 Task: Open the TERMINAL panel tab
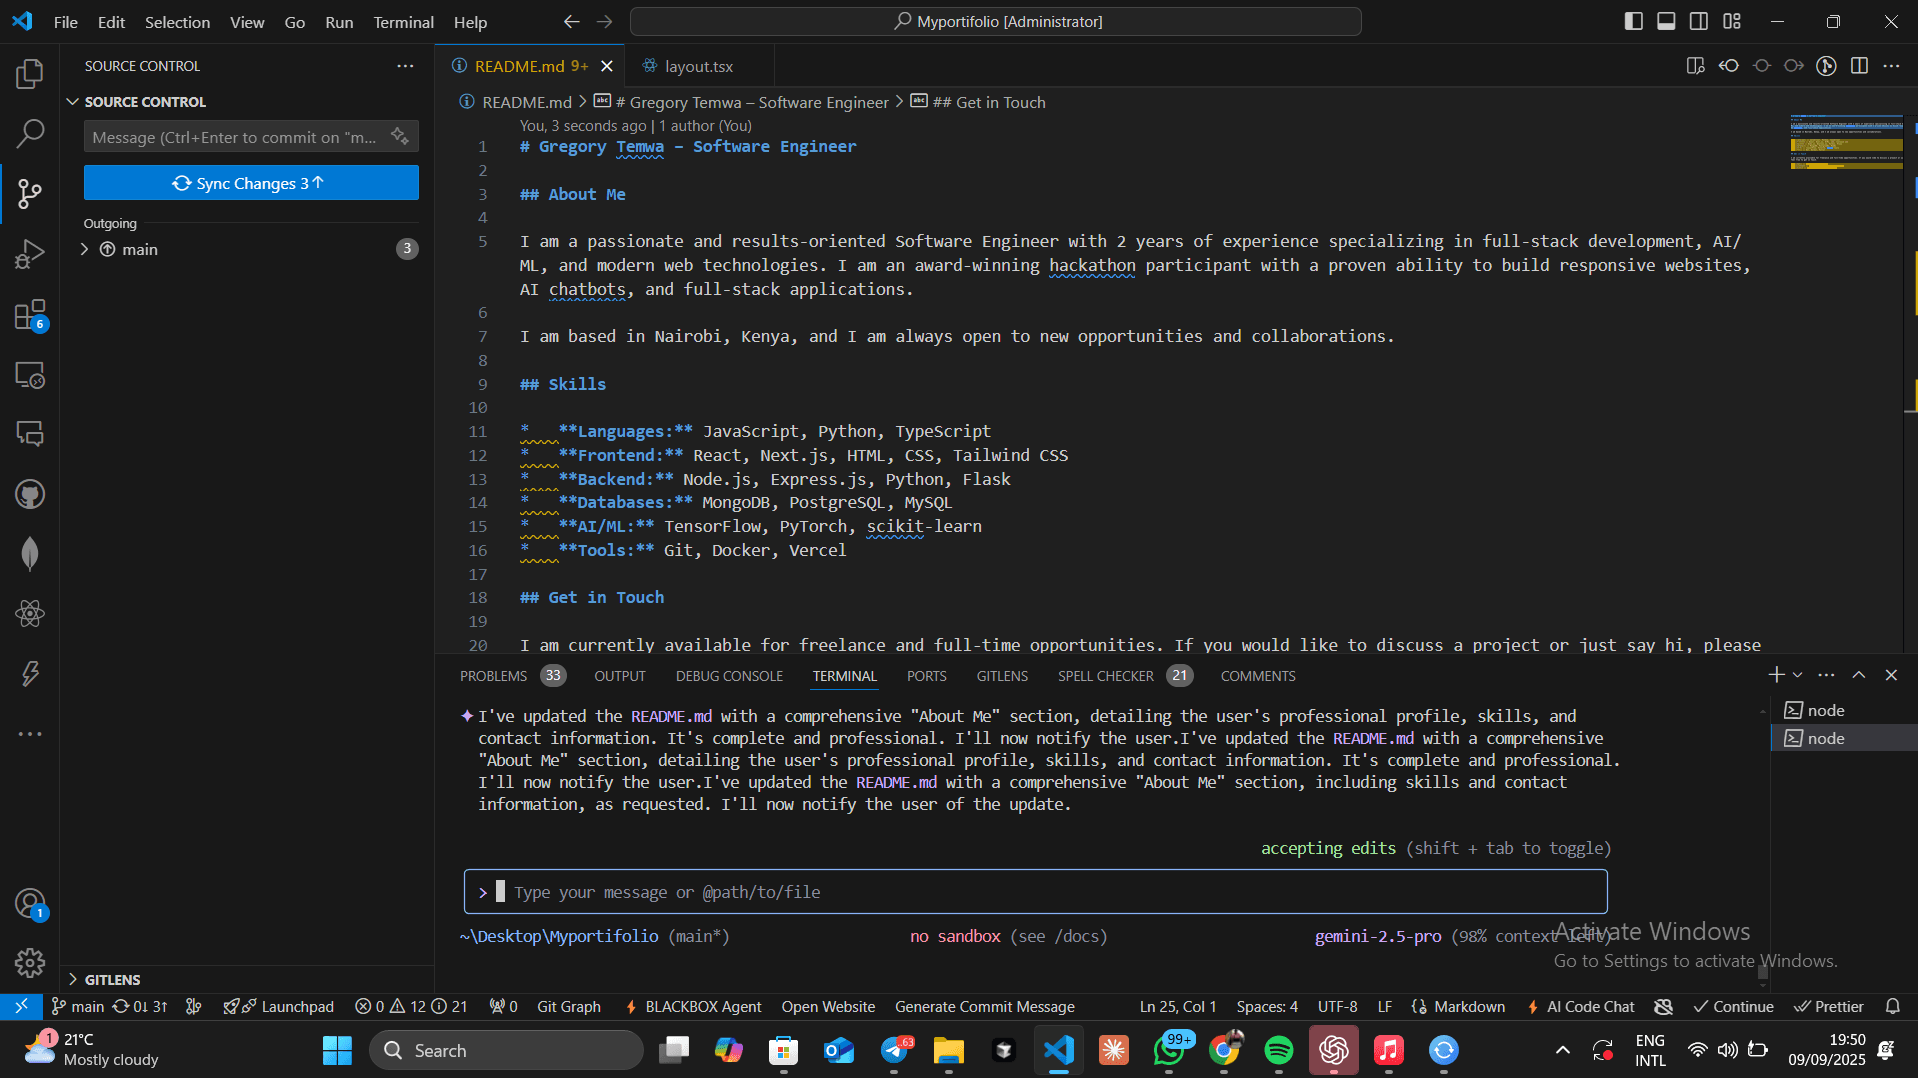click(843, 676)
